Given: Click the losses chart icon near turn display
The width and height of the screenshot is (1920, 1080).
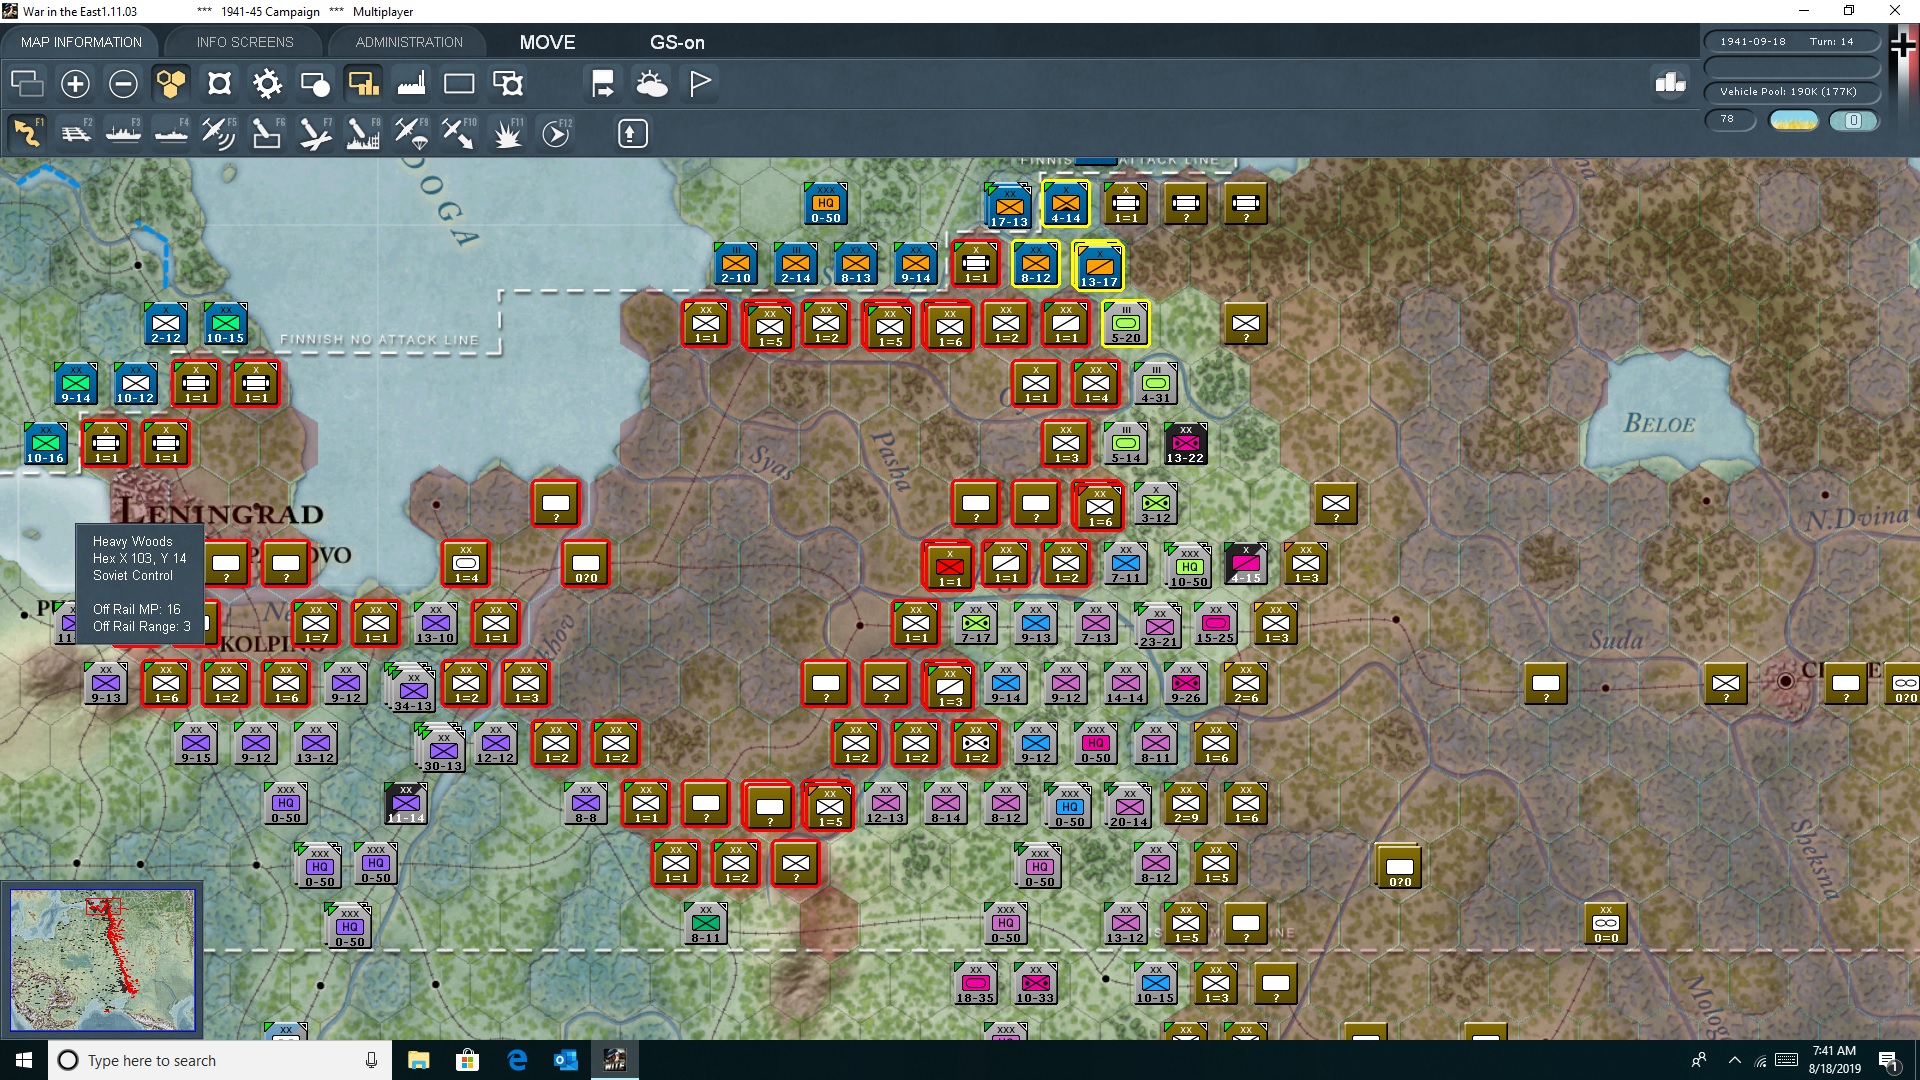Looking at the screenshot, I should [x=1669, y=84].
